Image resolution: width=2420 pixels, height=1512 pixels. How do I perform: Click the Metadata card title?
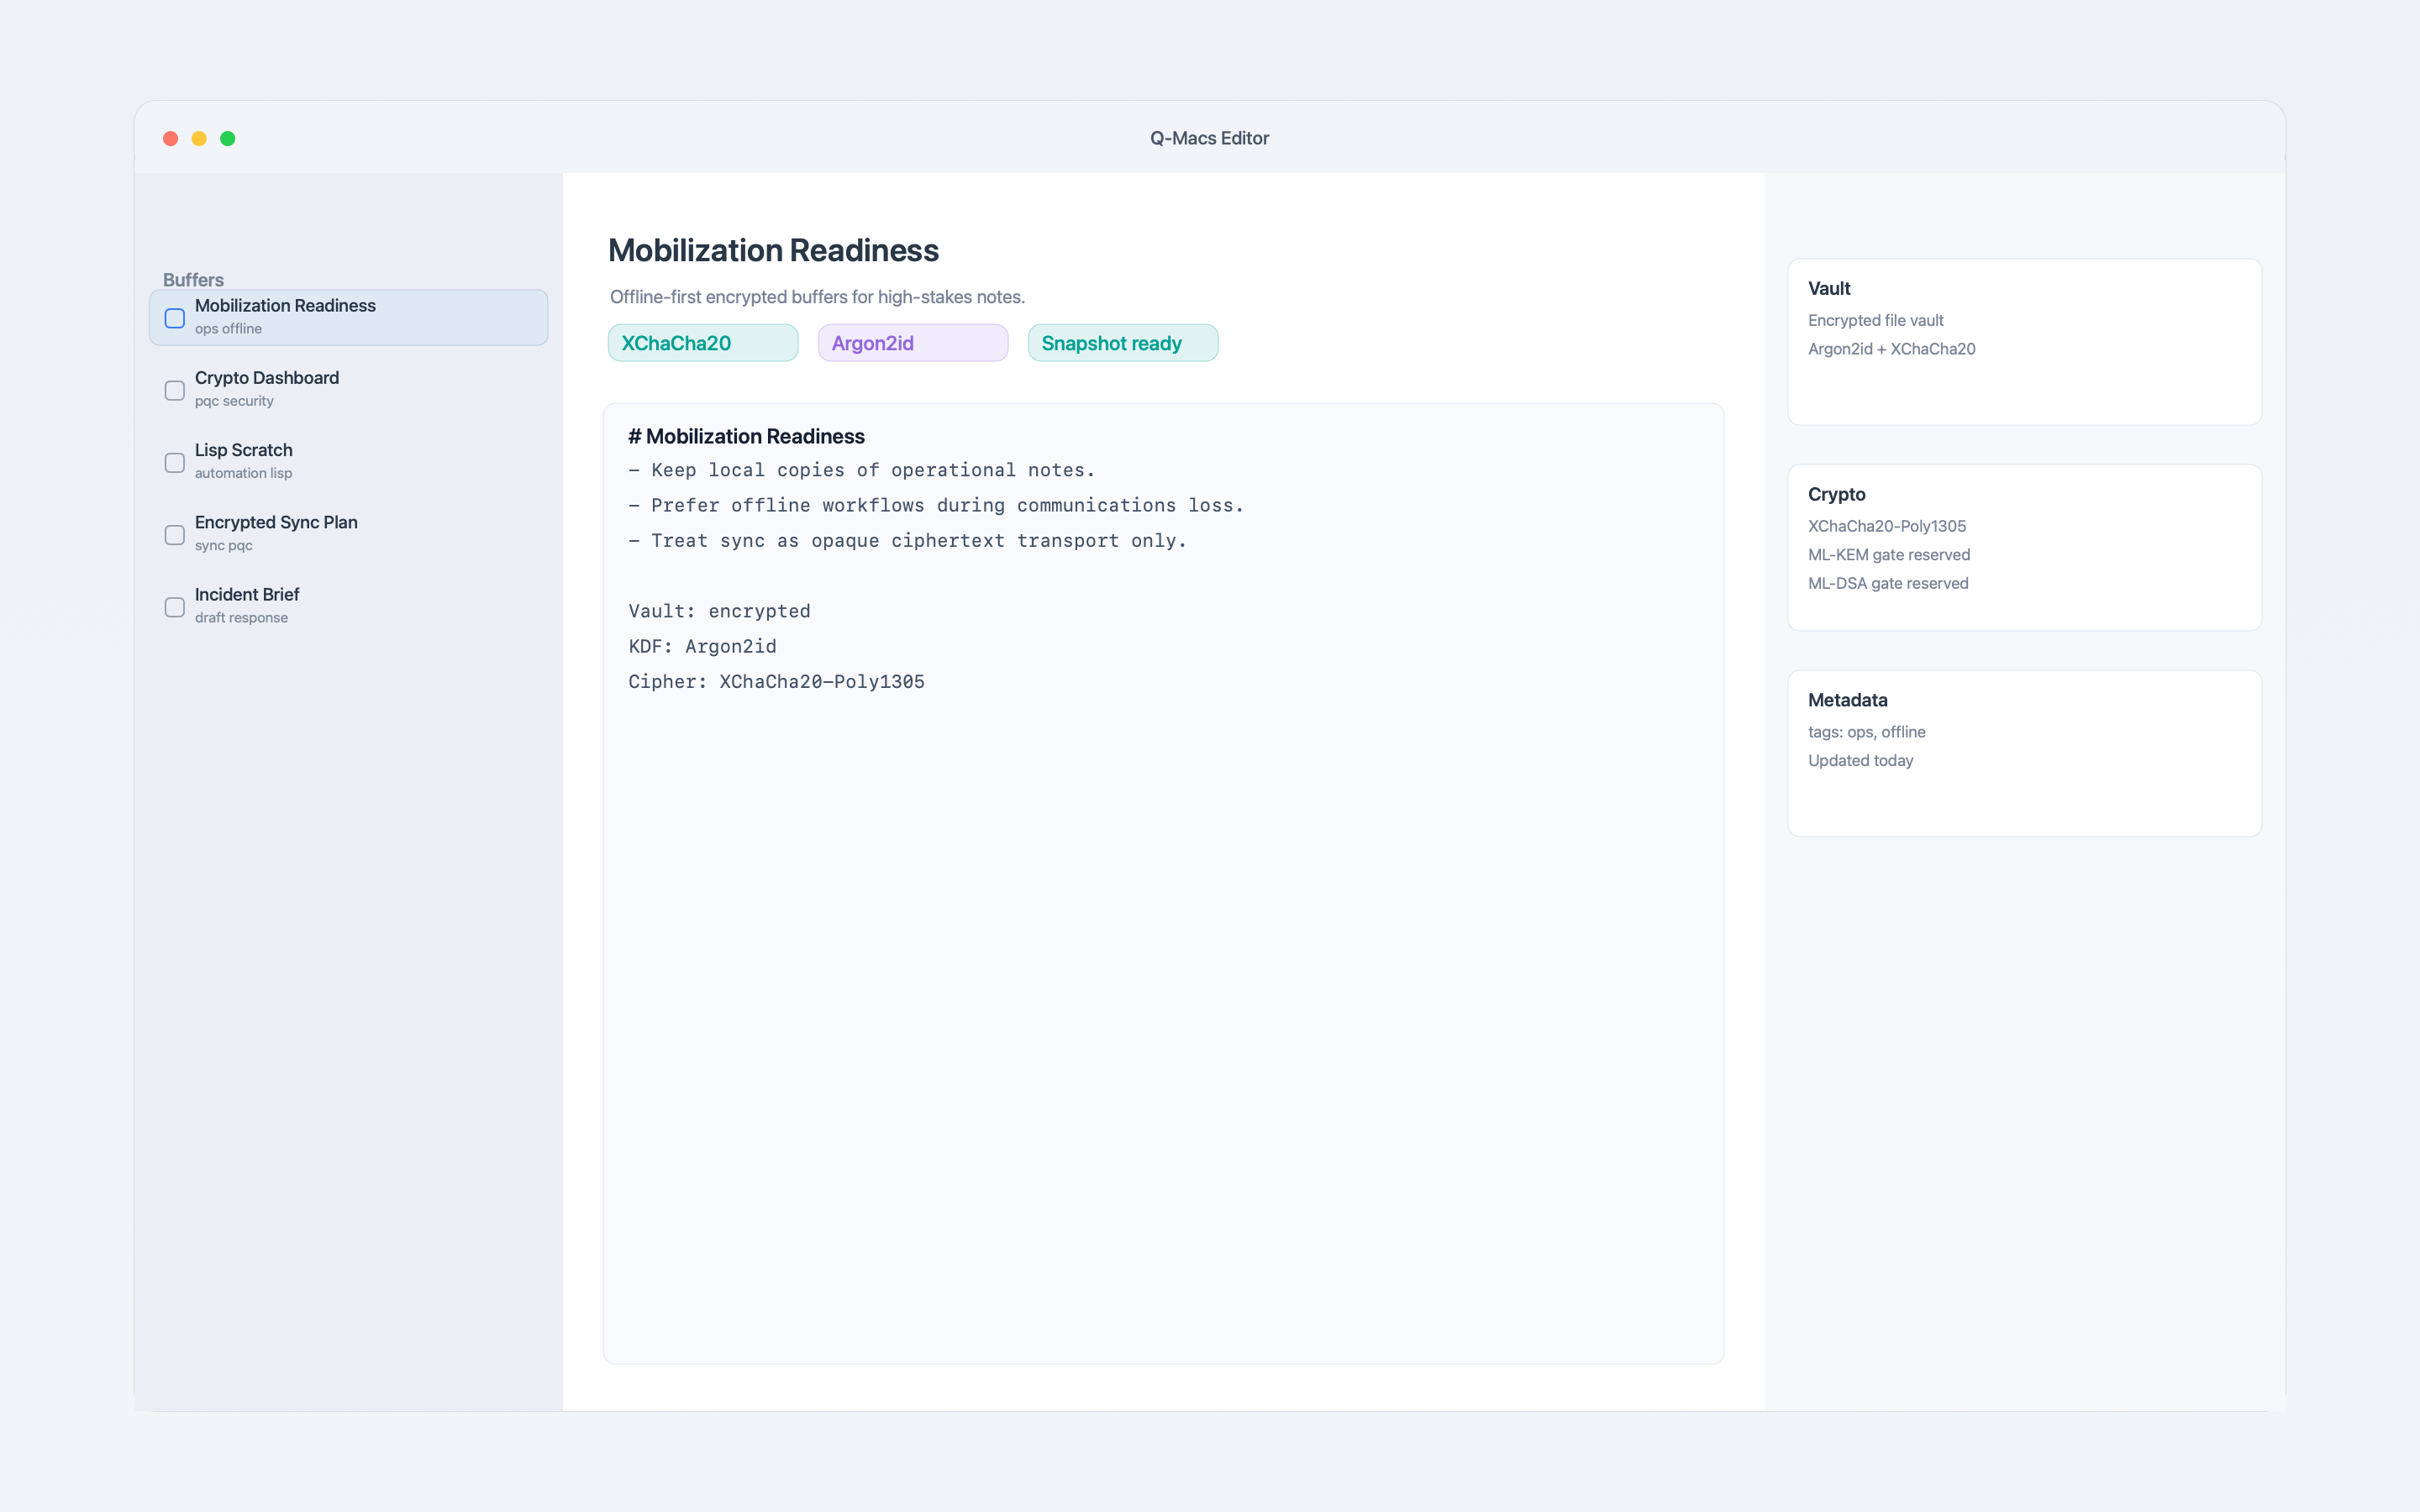(1847, 700)
